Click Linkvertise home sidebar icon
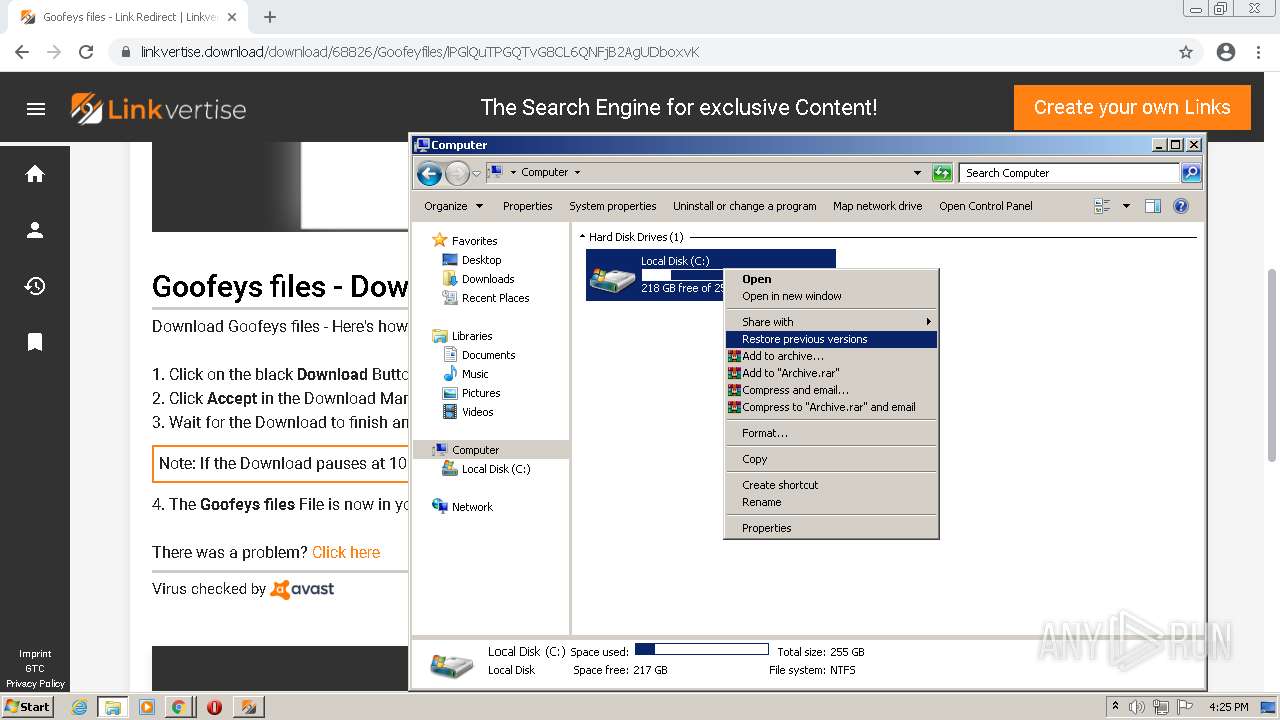 [35, 174]
